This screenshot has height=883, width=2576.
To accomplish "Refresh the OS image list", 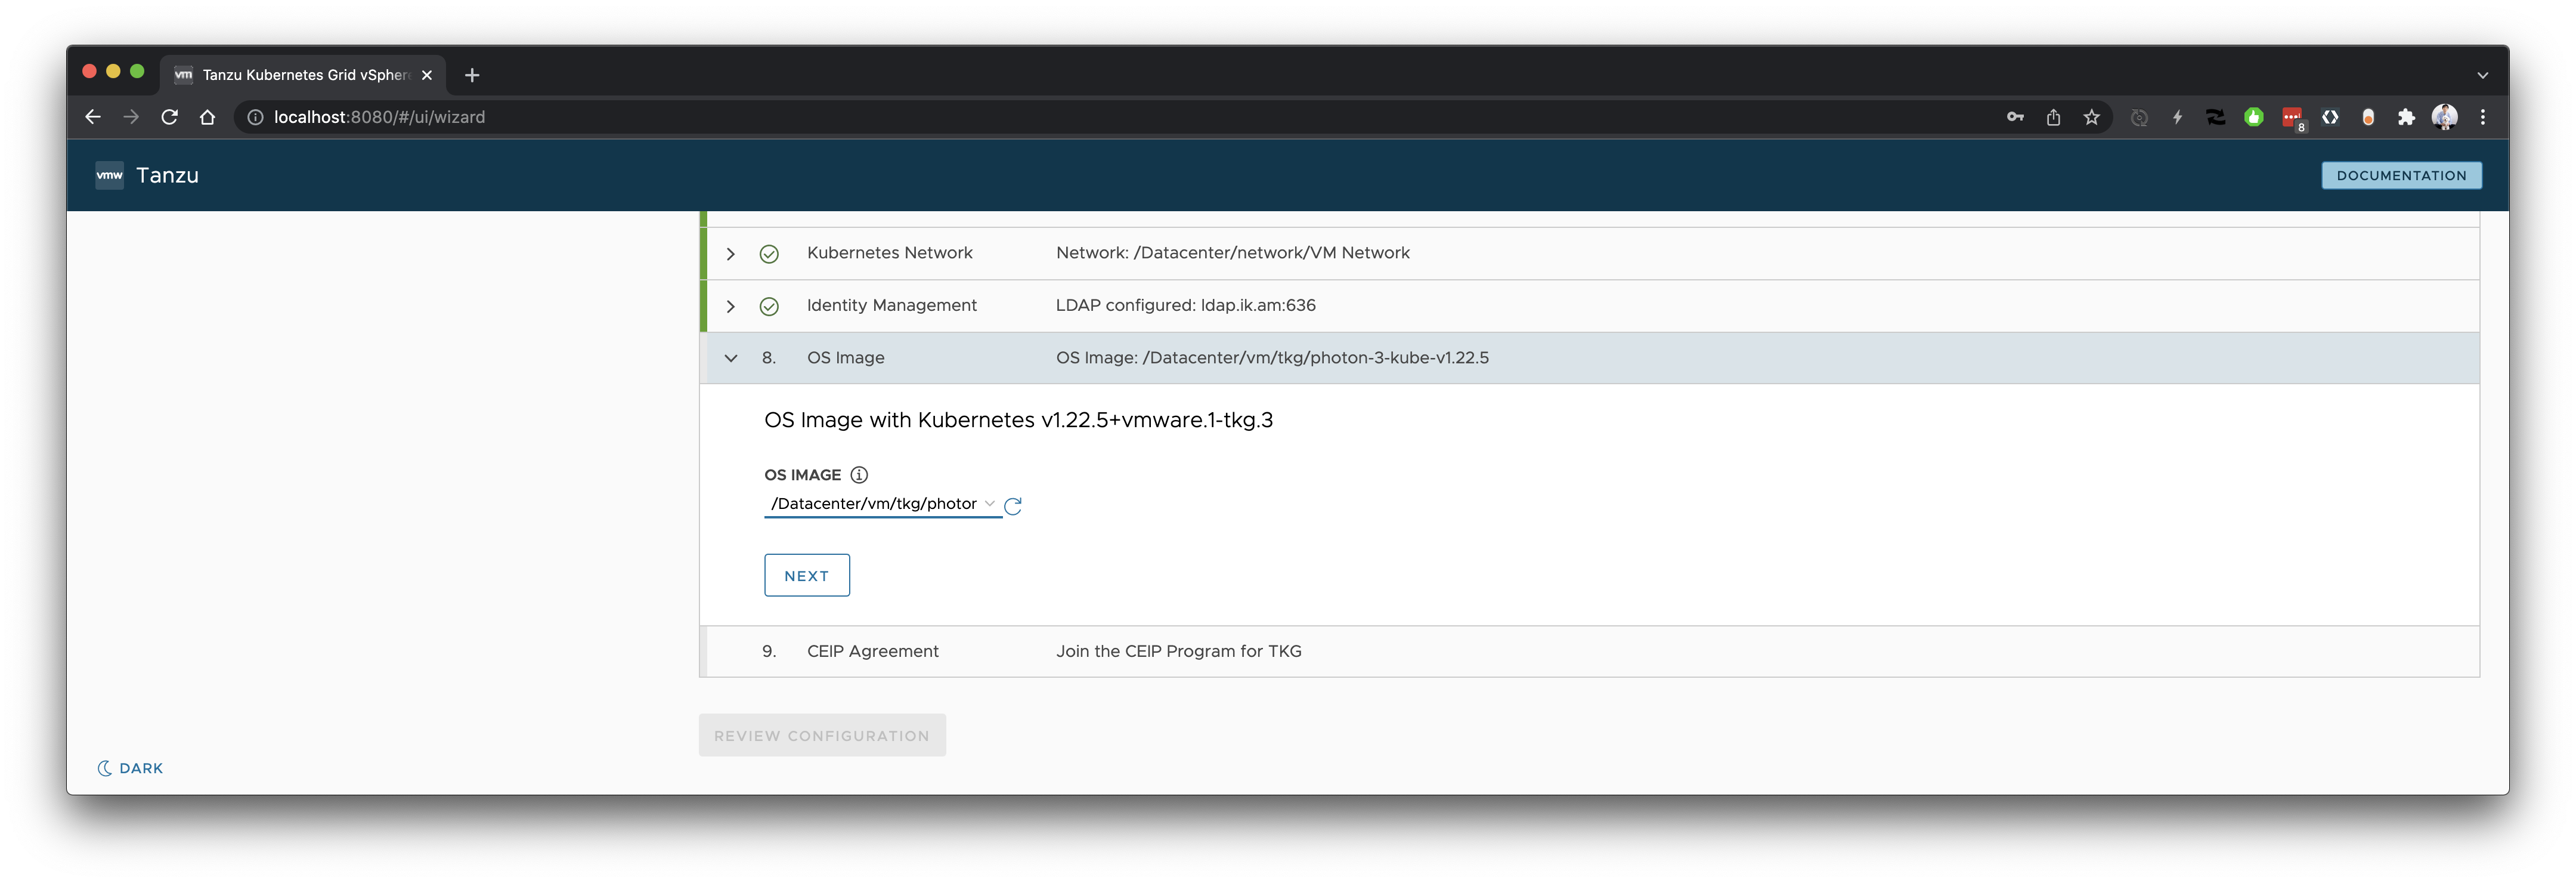I will pyautogui.click(x=1013, y=506).
